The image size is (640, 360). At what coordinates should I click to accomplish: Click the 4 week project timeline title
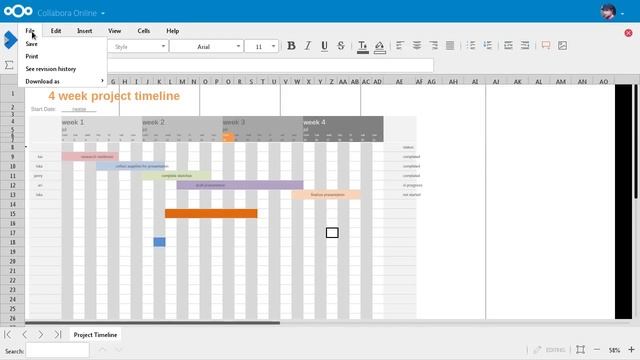click(114, 96)
